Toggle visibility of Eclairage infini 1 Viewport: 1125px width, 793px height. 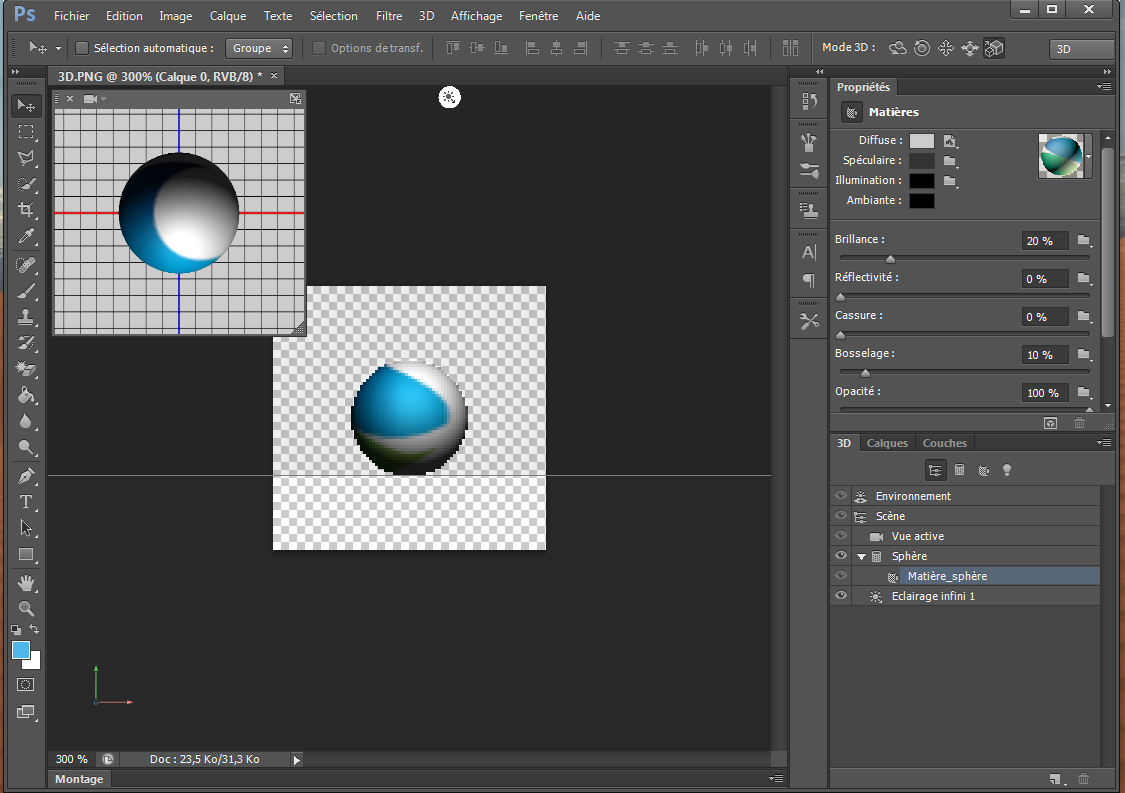841,596
